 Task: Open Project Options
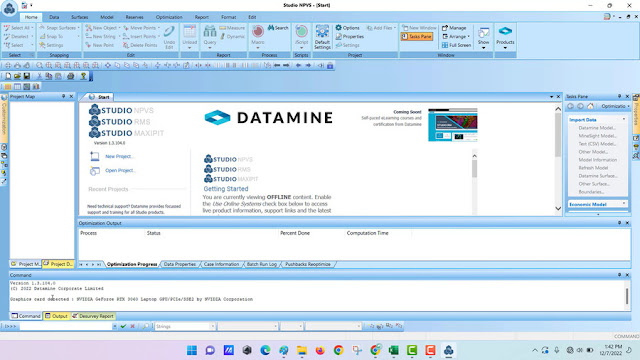pos(347,28)
